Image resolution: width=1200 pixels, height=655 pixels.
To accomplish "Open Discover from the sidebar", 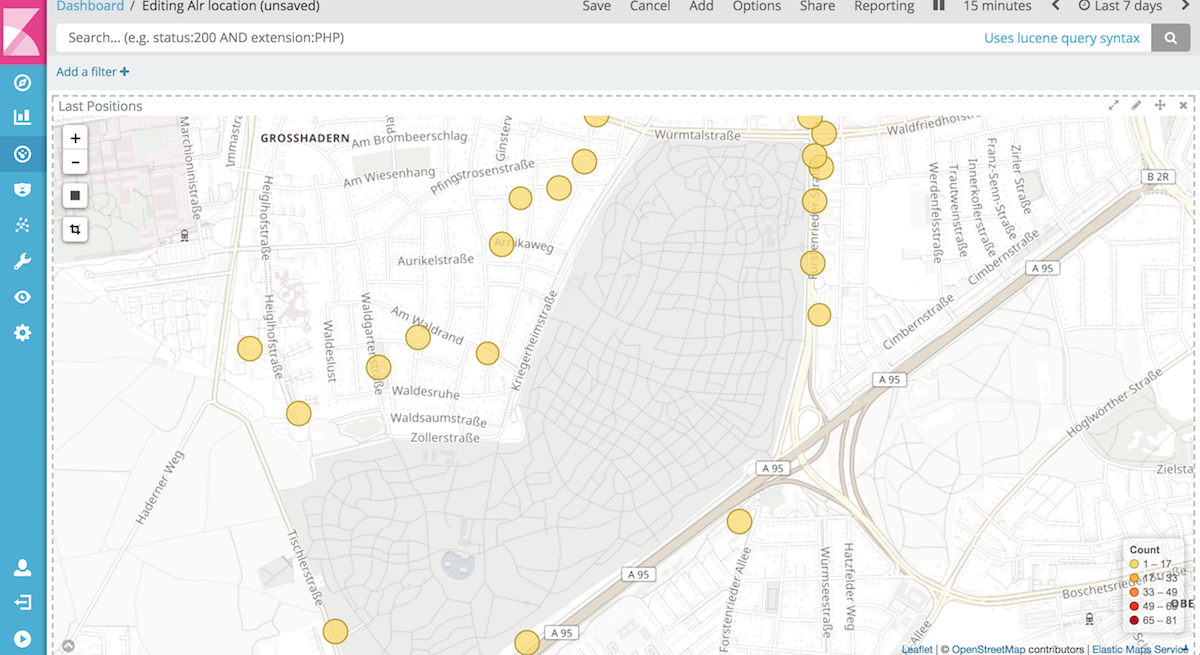I will (23, 82).
